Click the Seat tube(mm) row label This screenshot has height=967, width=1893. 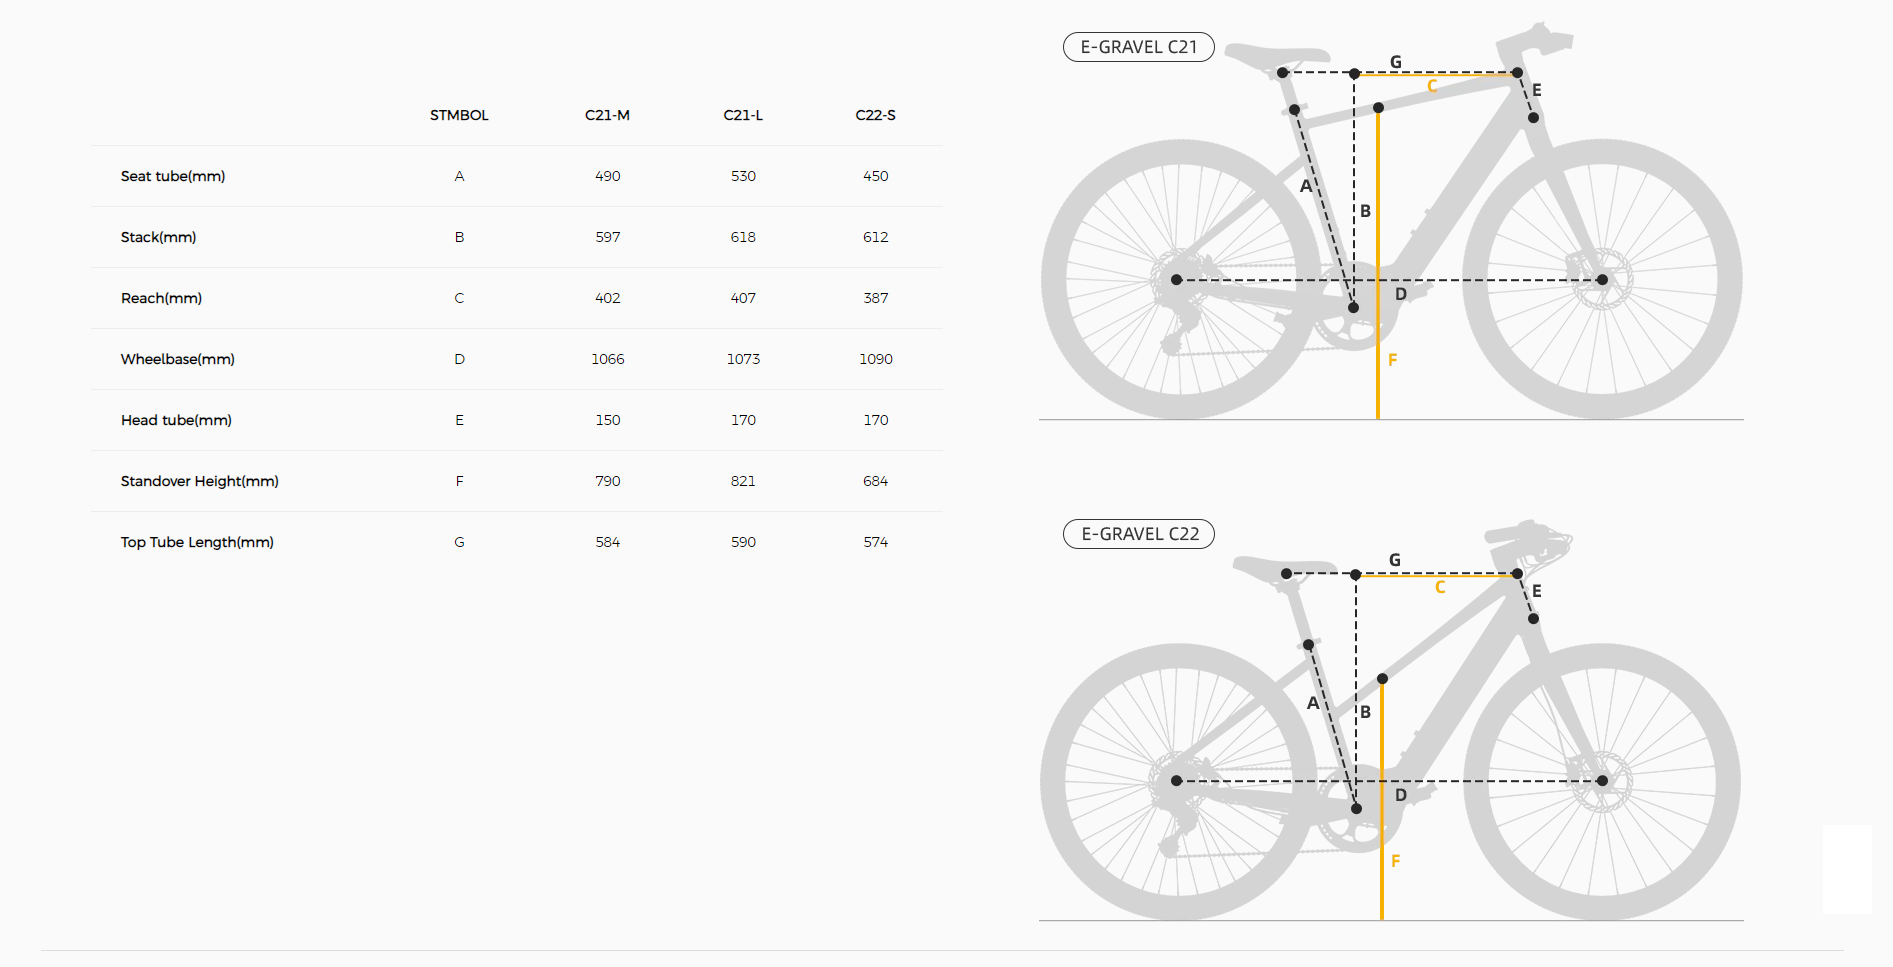173,176
